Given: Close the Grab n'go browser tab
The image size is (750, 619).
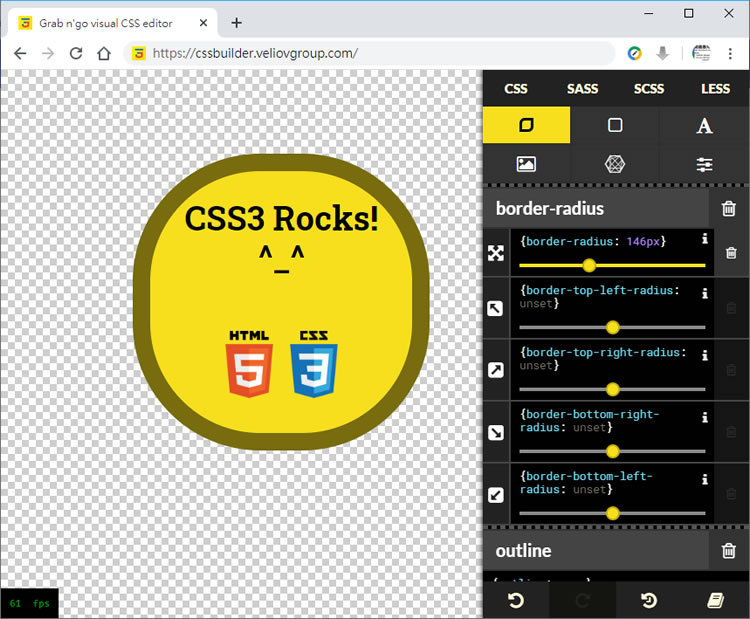Looking at the screenshot, I should 203,23.
